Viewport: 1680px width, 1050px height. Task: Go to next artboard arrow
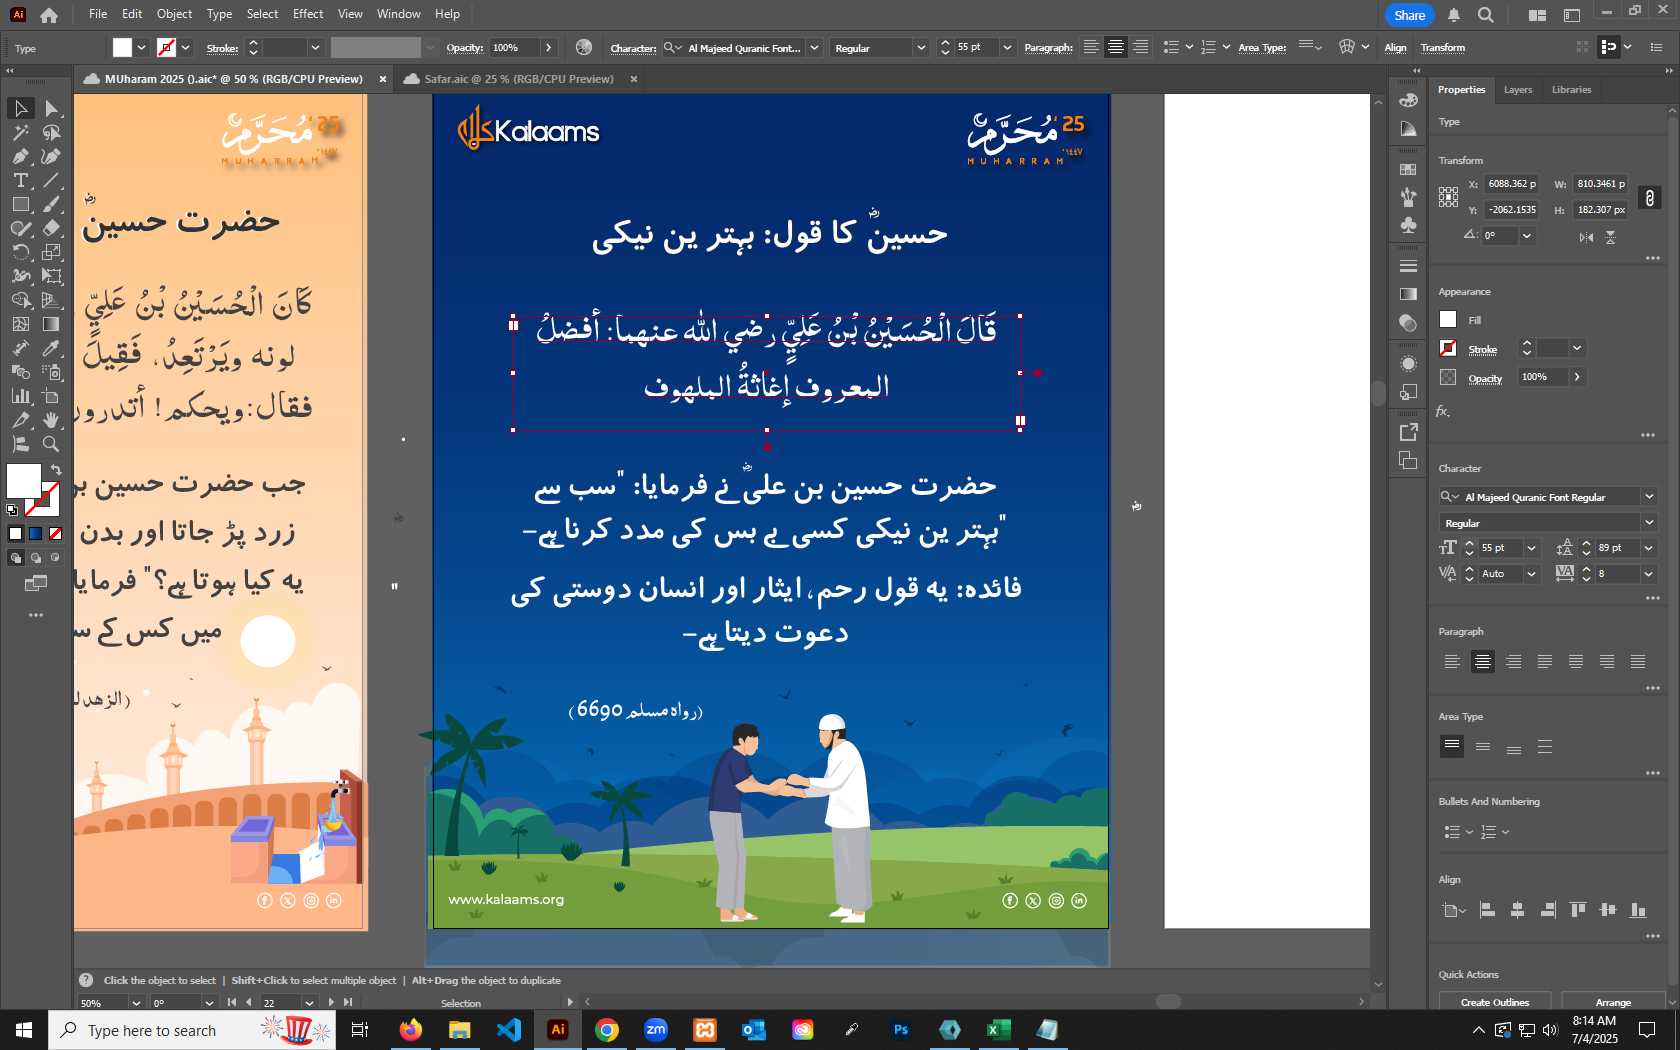click(331, 1003)
